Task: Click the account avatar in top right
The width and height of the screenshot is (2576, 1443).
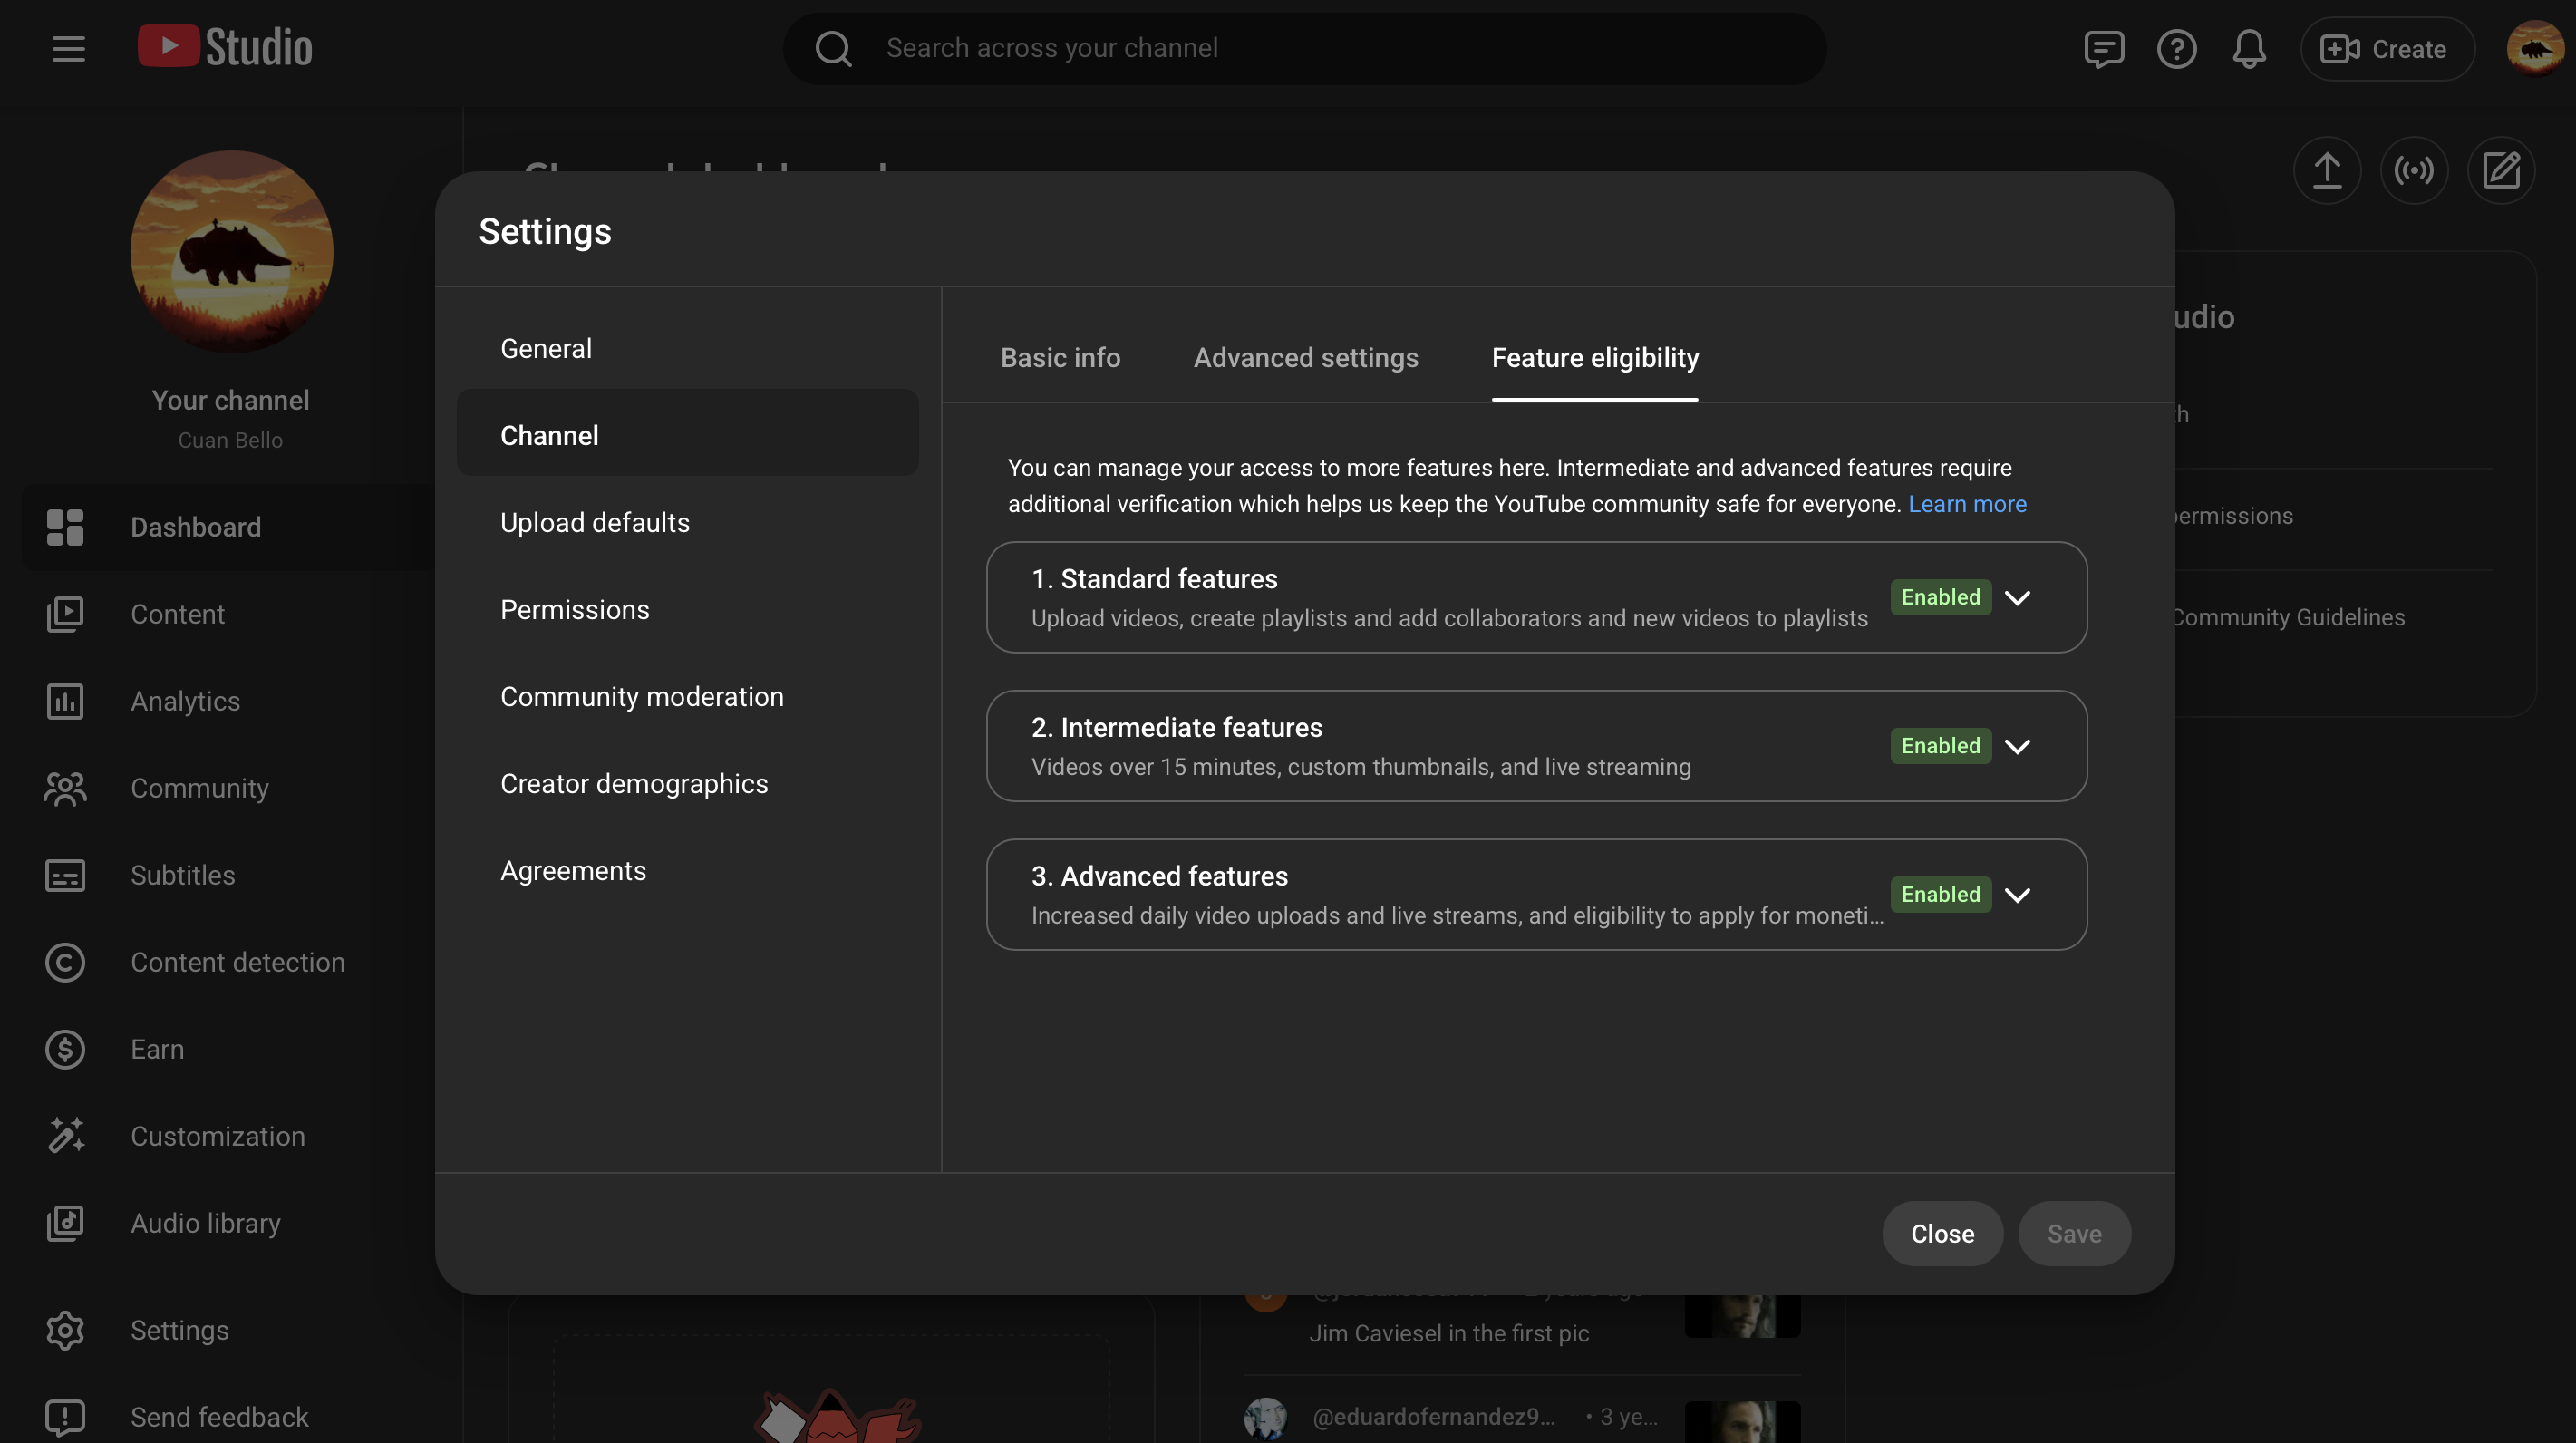Action: [2534, 49]
